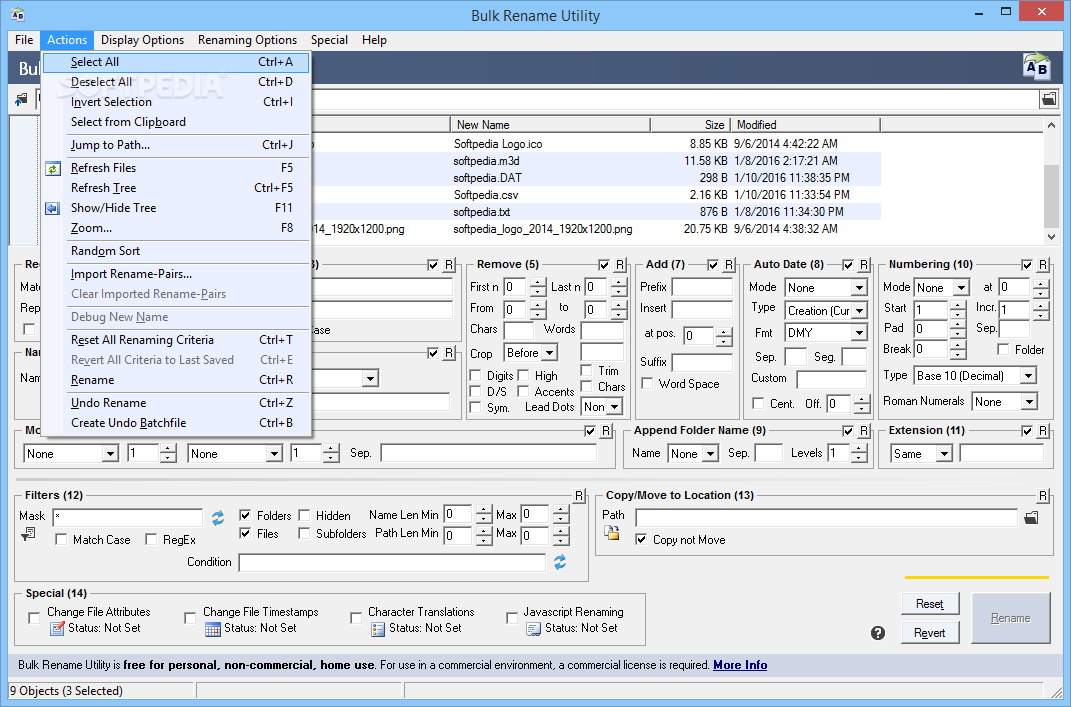Enable the Hidden filter checkbox
Viewport: 1071px width, 707px height.
[305, 515]
